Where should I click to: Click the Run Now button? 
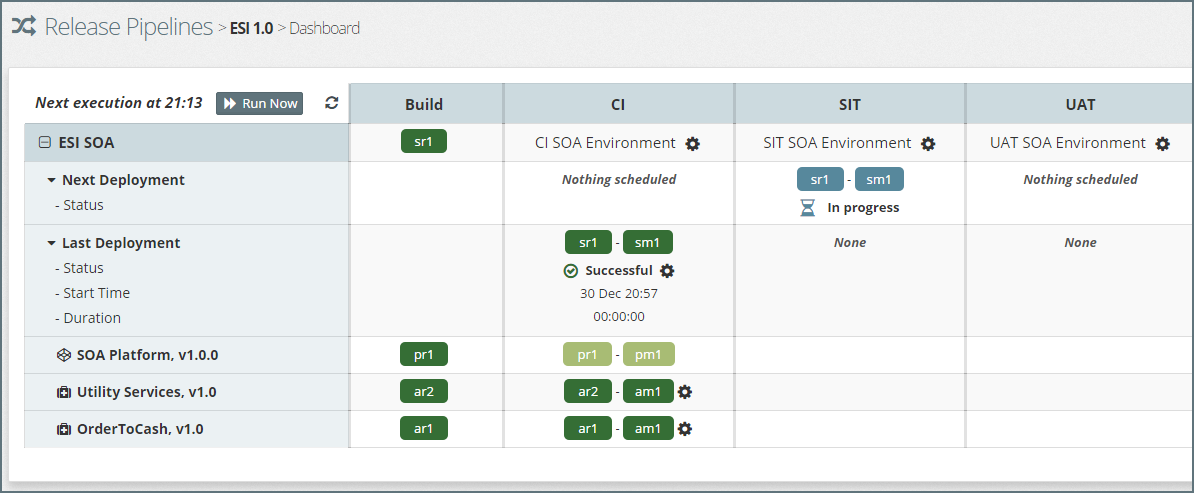coord(259,103)
